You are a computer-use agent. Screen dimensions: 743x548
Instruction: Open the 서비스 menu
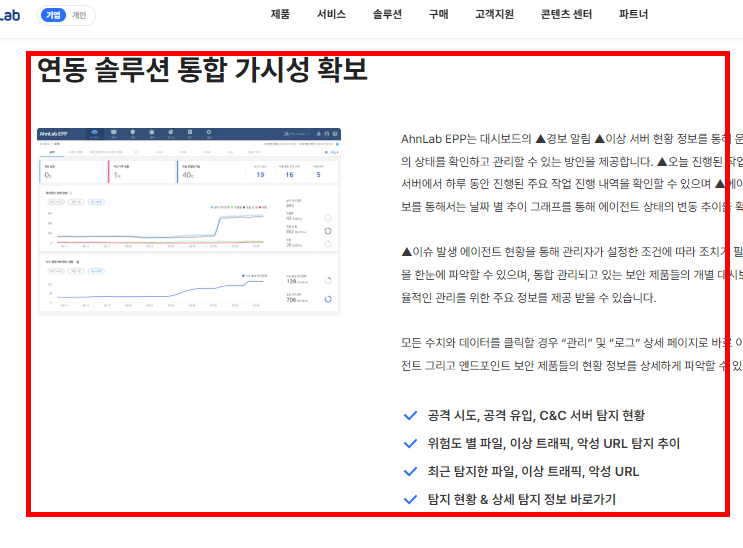click(331, 14)
